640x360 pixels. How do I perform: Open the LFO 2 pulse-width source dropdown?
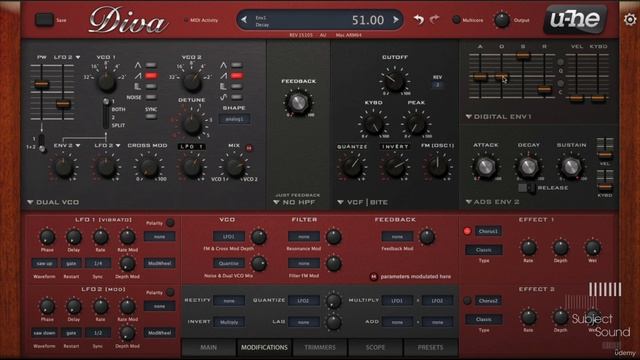(67, 57)
